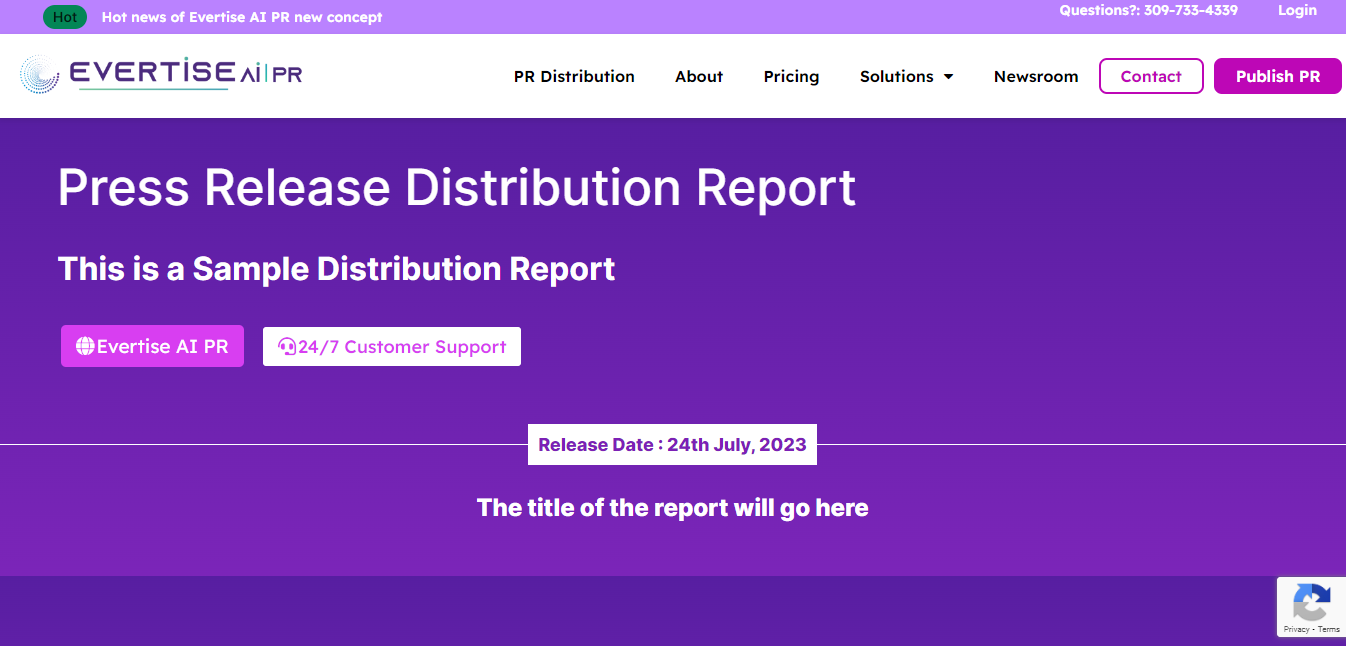
Task: Click the Publish PR button
Action: click(x=1278, y=76)
